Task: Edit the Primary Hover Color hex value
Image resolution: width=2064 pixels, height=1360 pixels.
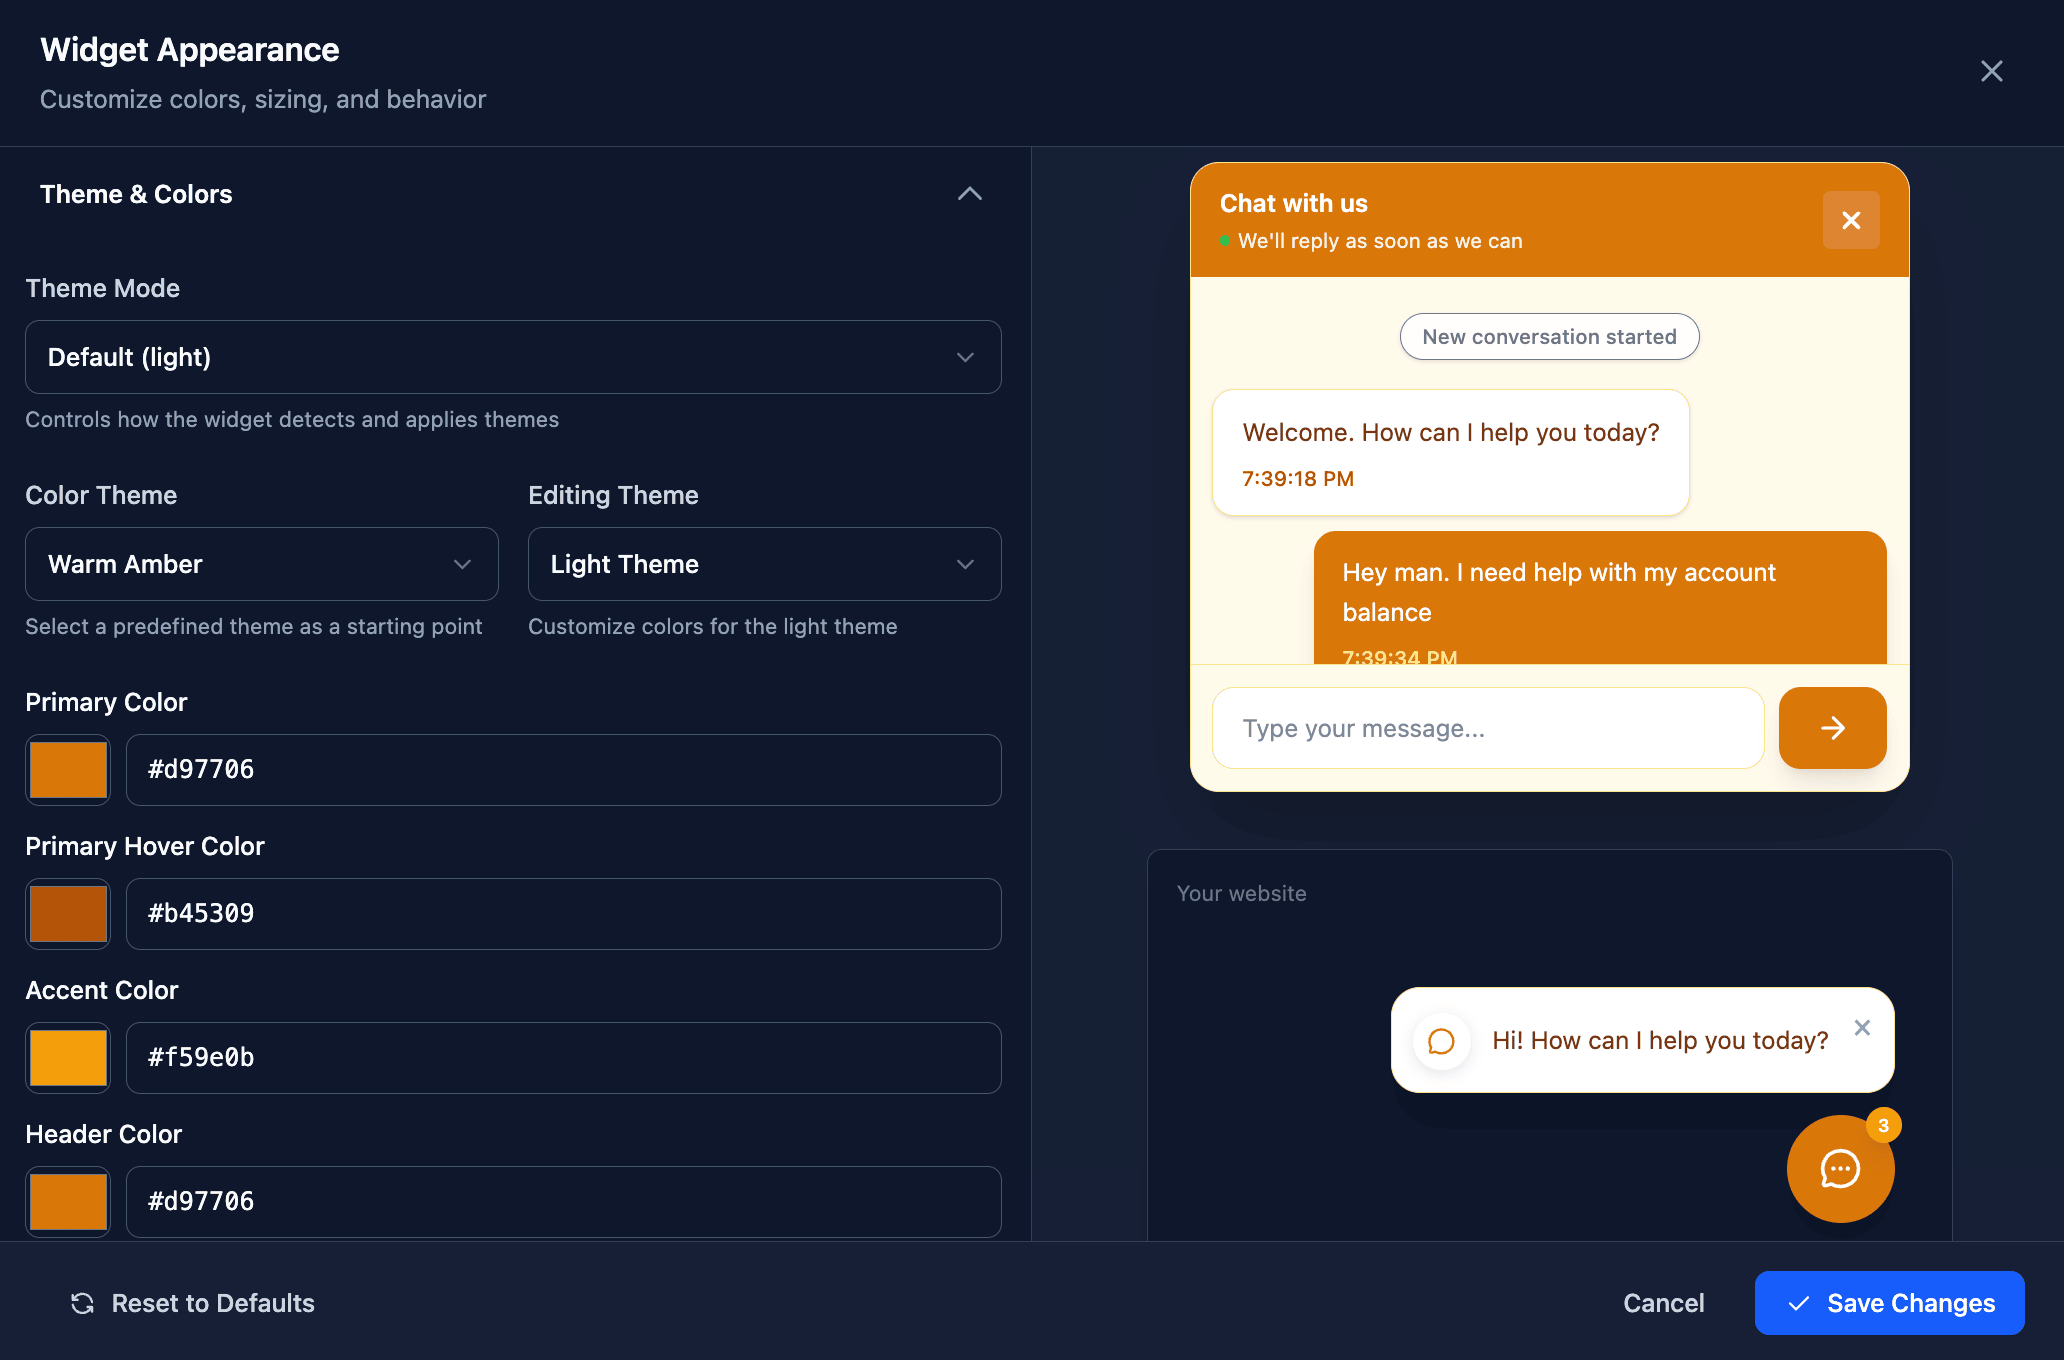Action: (563, 914)
